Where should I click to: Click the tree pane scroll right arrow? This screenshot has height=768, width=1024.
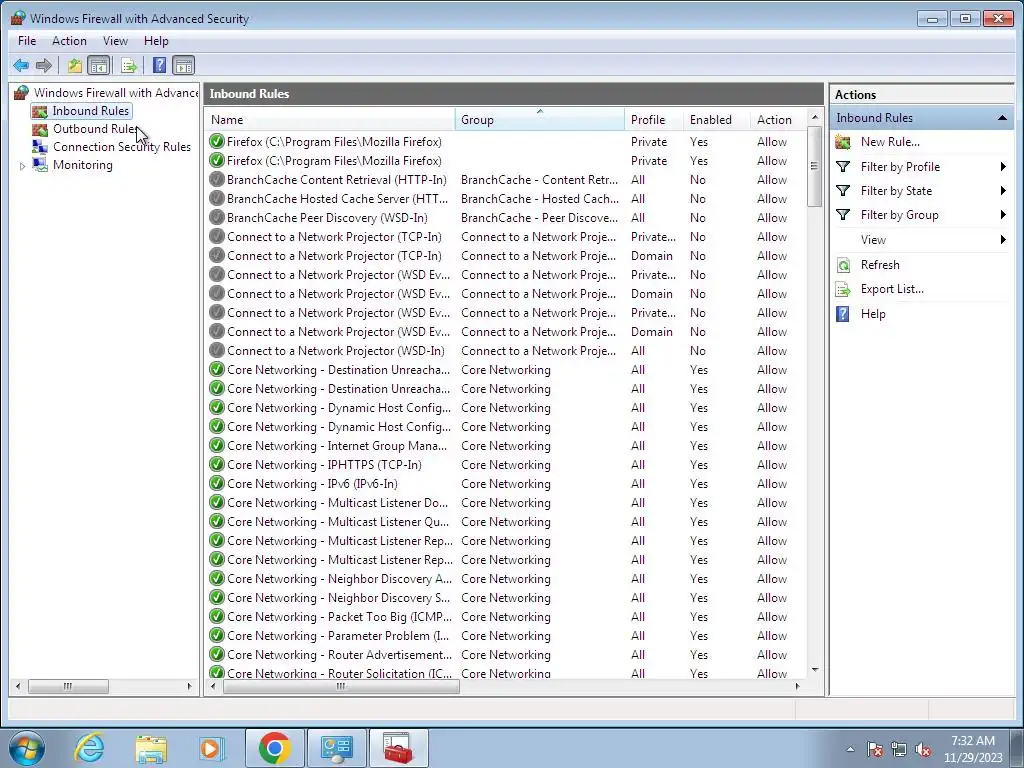click(x=189, y=686)
